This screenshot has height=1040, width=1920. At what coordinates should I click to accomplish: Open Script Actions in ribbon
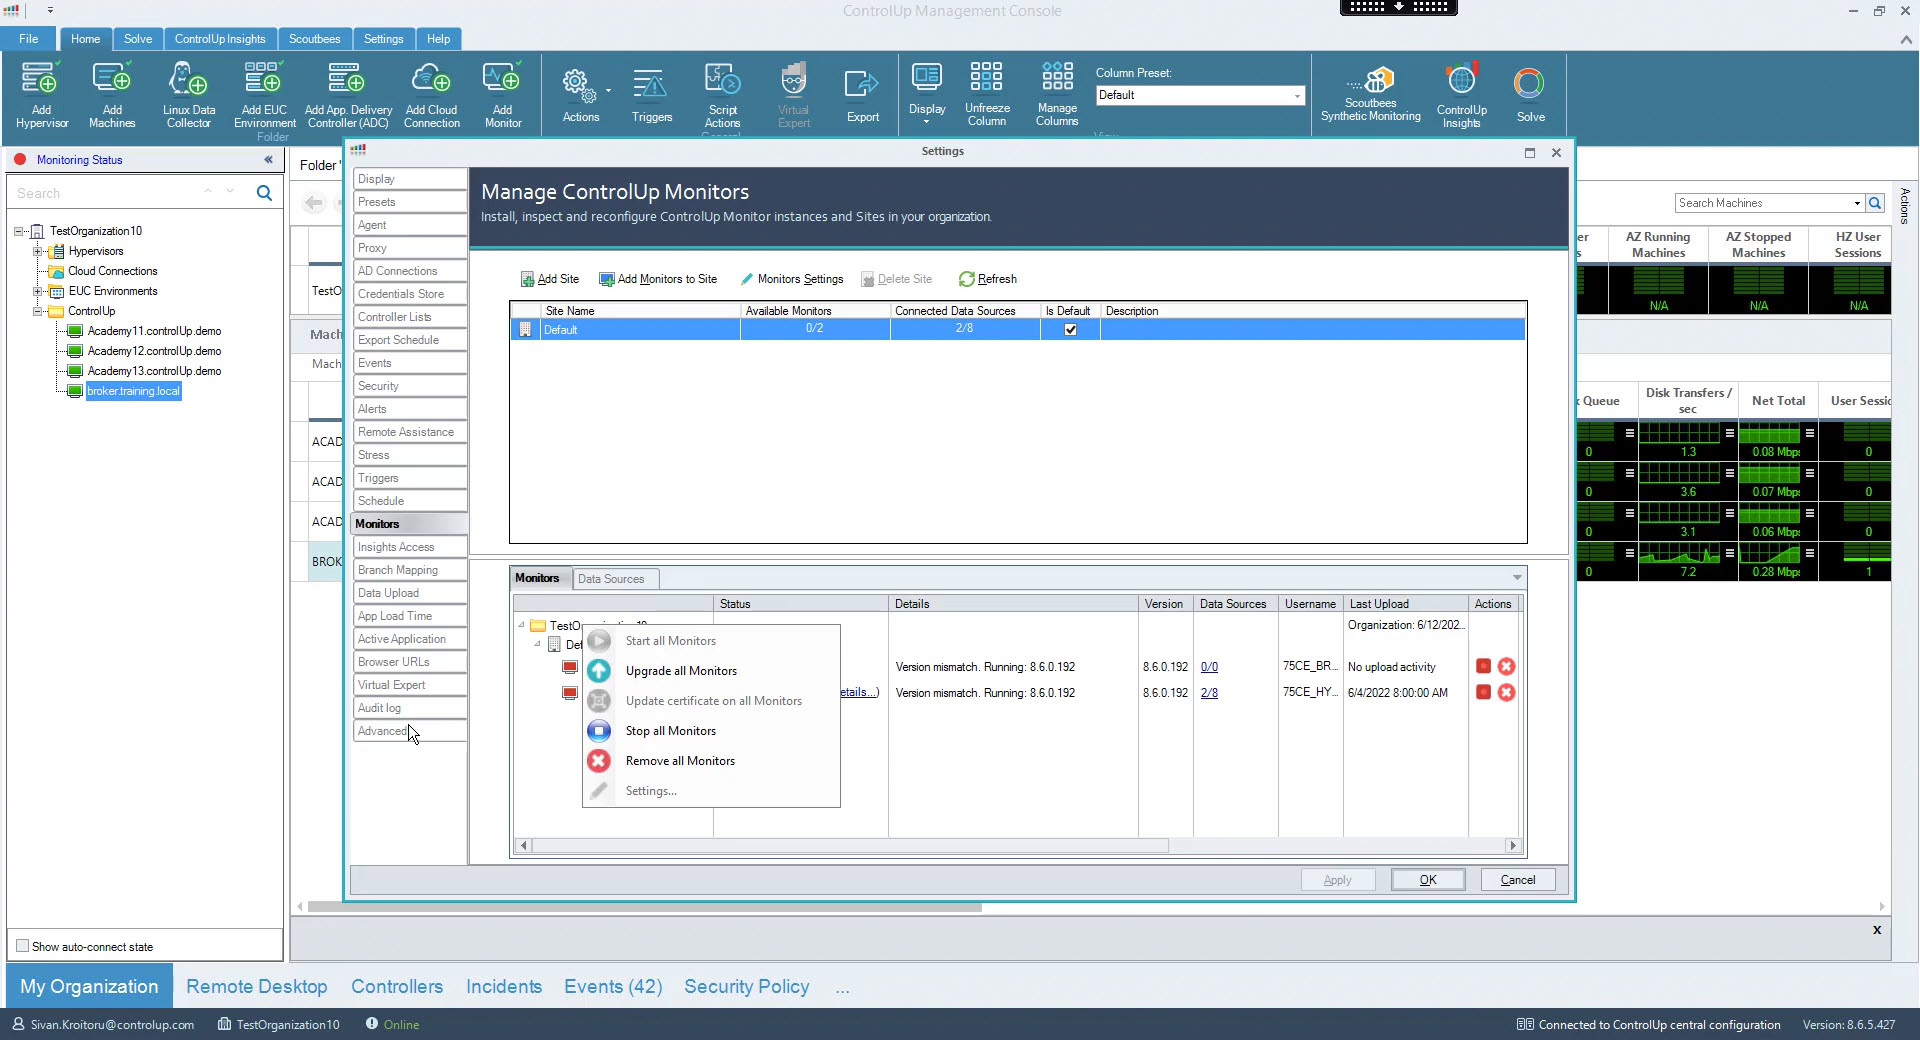click(x=722, y=95)
